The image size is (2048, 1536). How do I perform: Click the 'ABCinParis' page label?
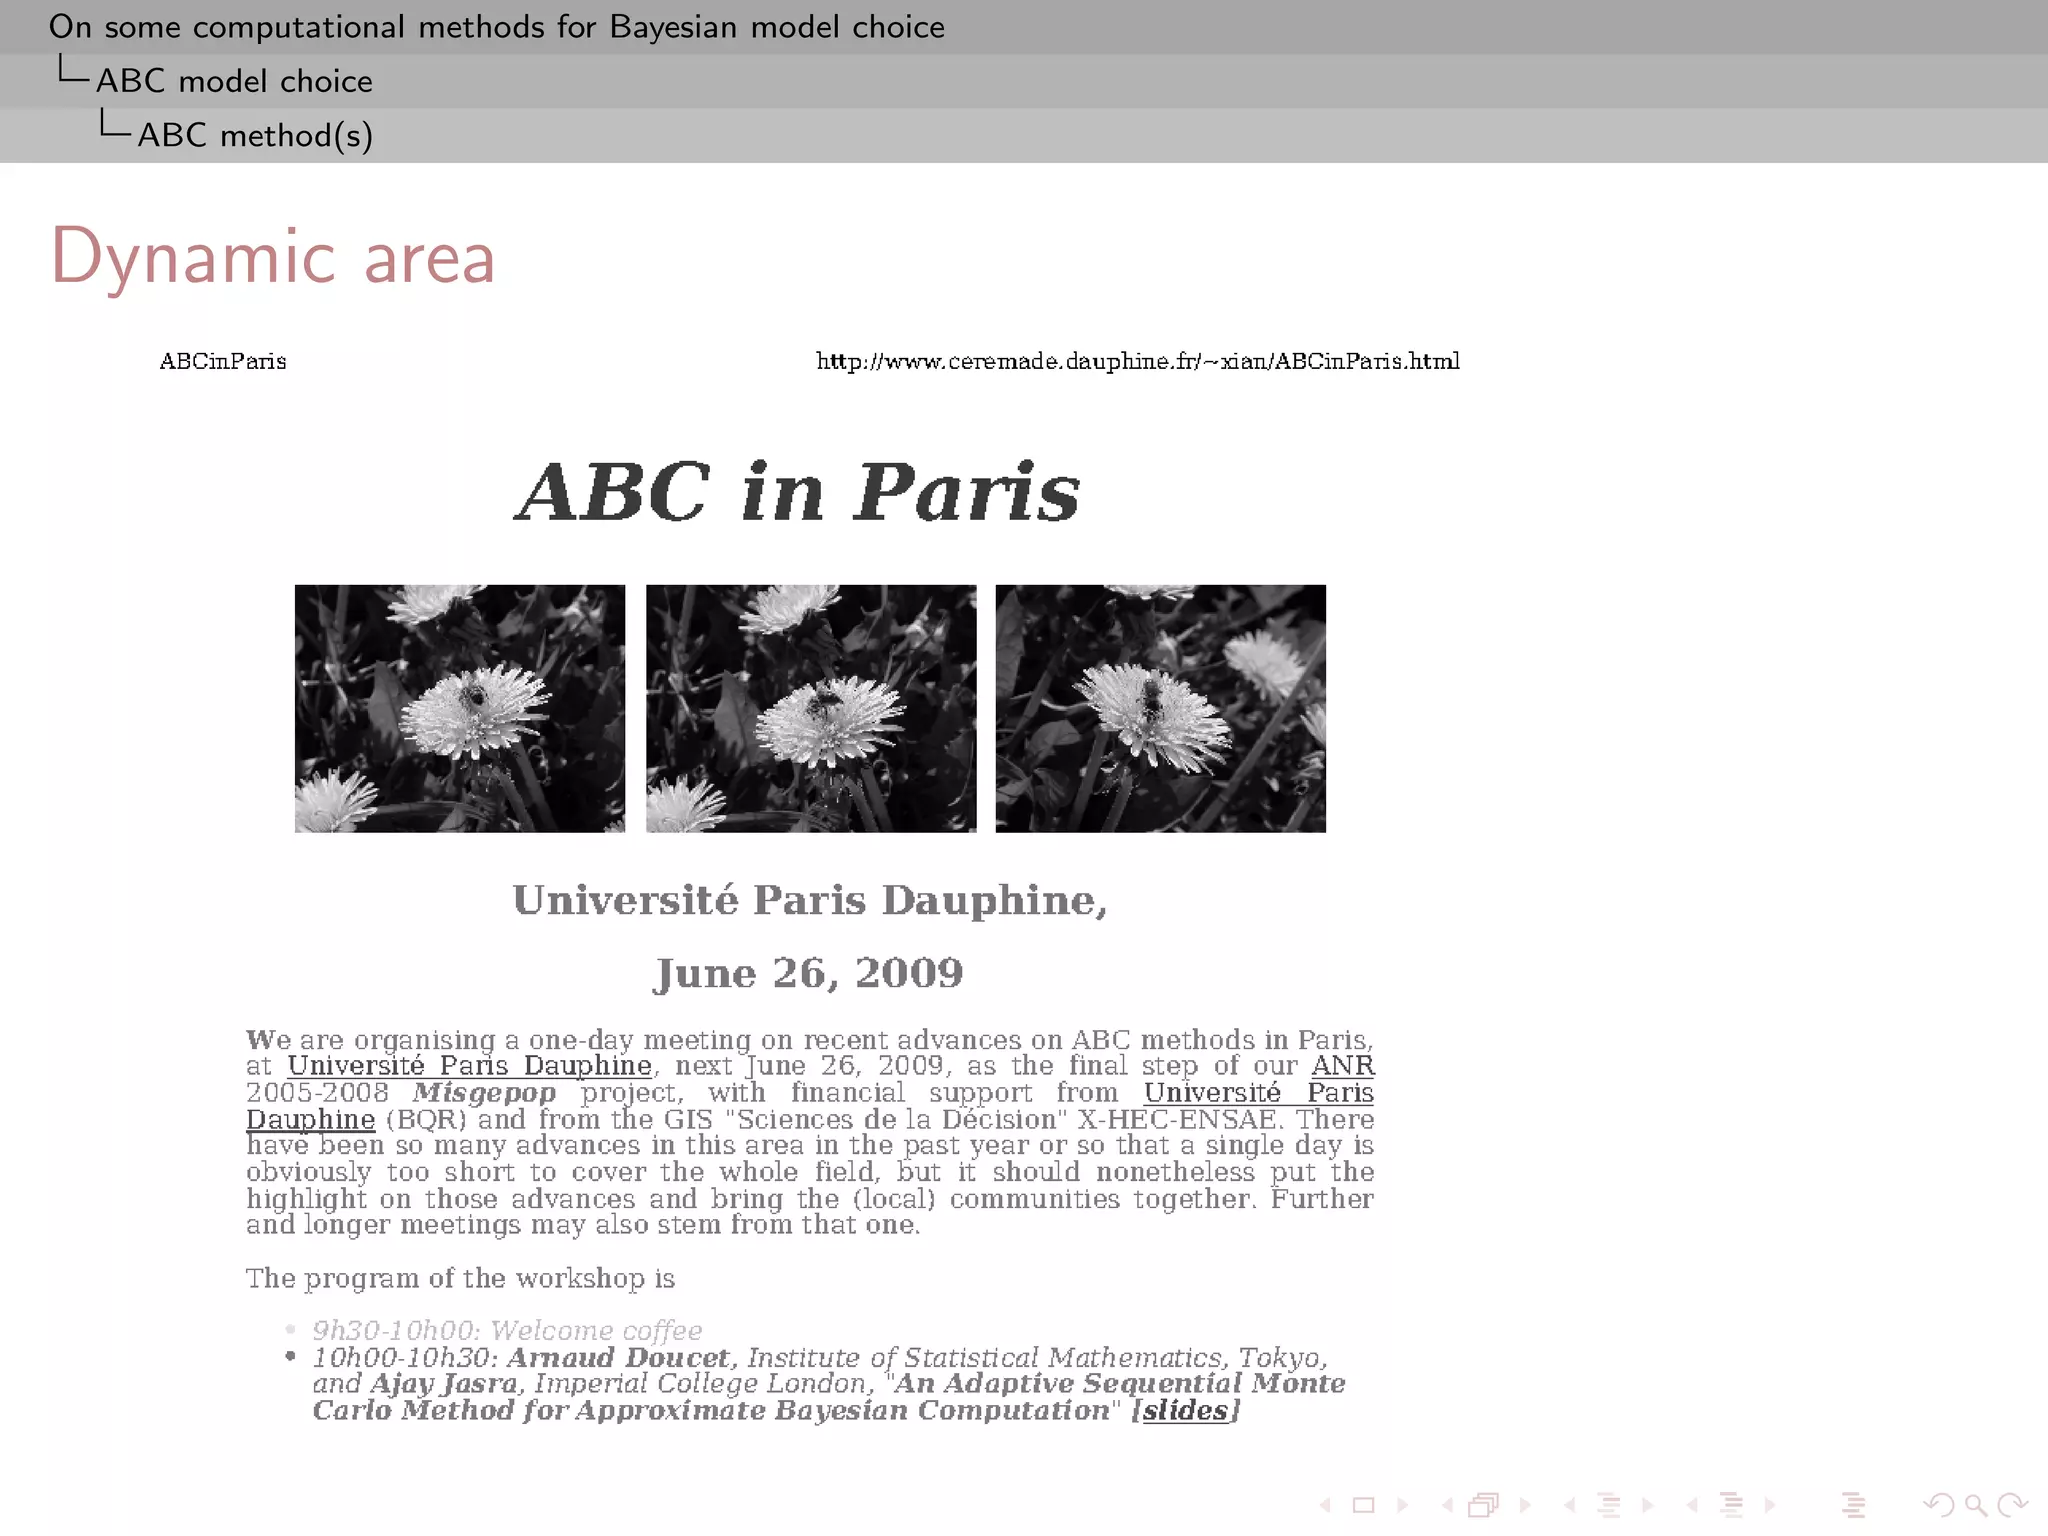[x=223, y=361]
